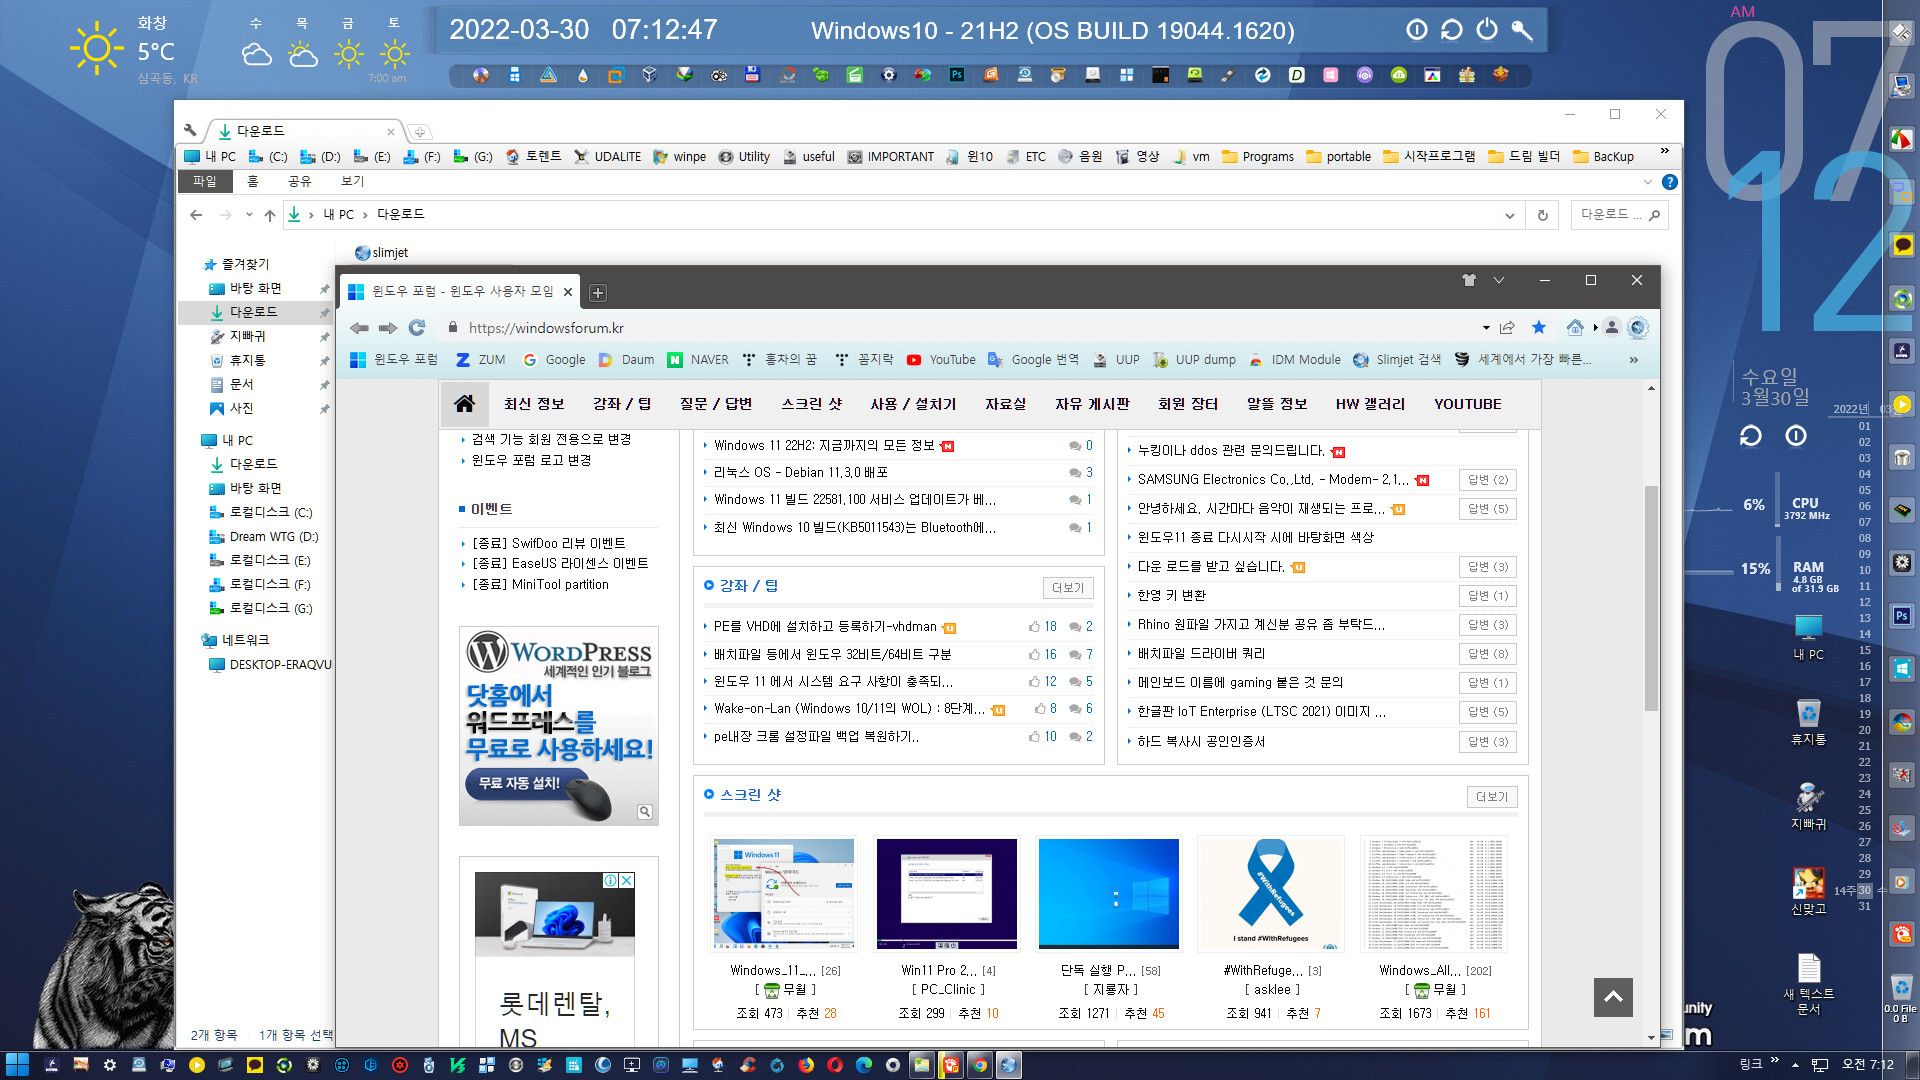Open the YouTube bookmark in browser bar
This screenshot has width=1920, height=1080.
(941, 360)
